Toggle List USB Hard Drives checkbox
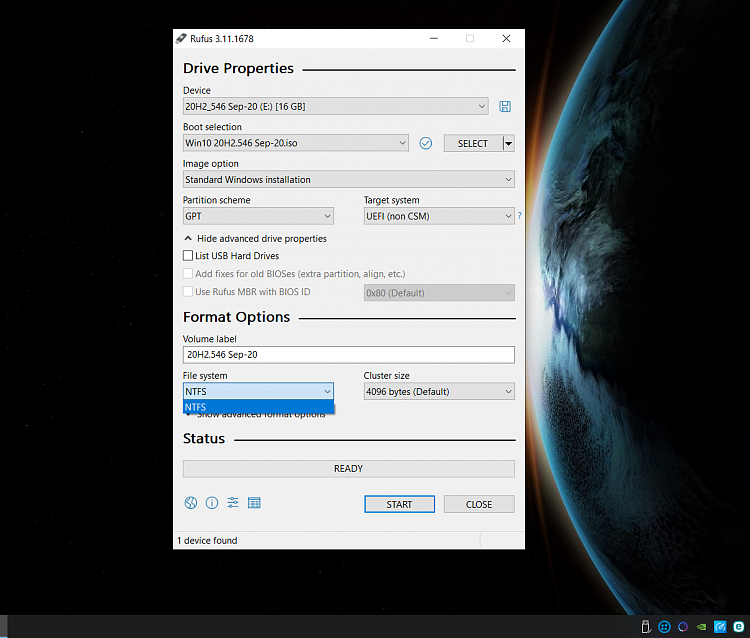750x638 pixels. (x=188, y=255)
